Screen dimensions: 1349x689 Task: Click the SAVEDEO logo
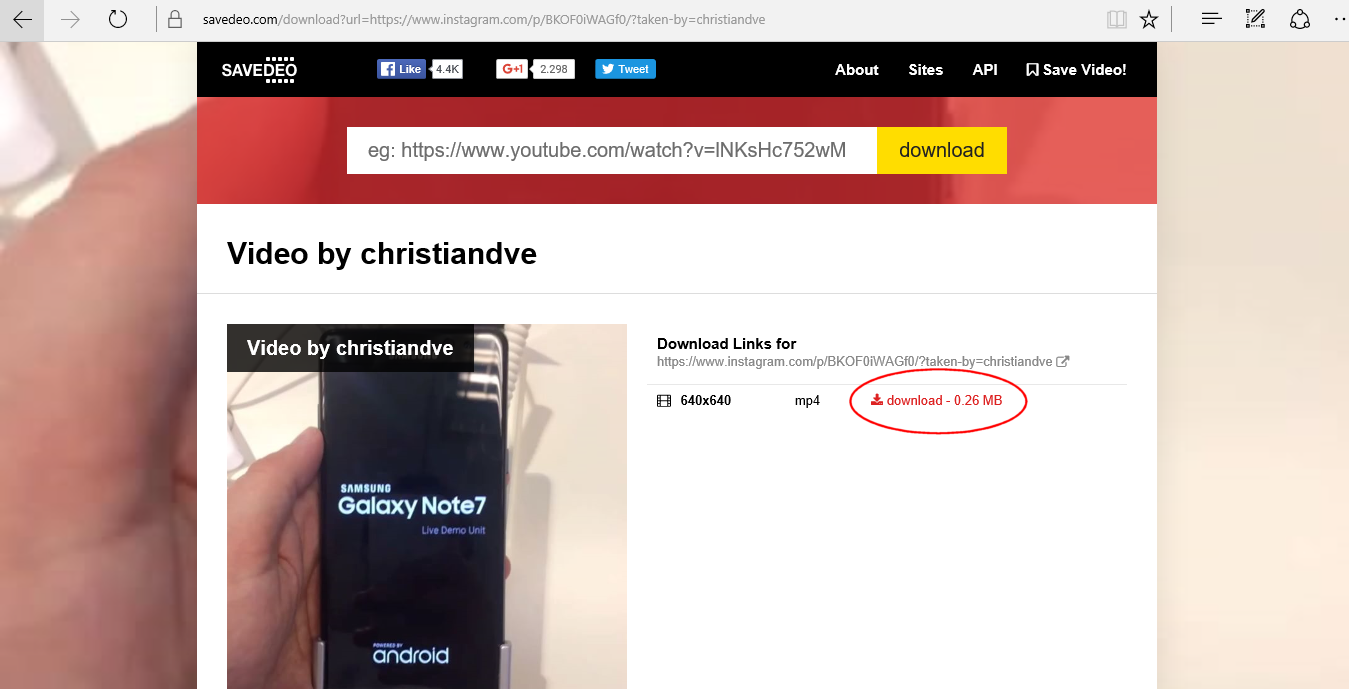(x=259, y=69)
